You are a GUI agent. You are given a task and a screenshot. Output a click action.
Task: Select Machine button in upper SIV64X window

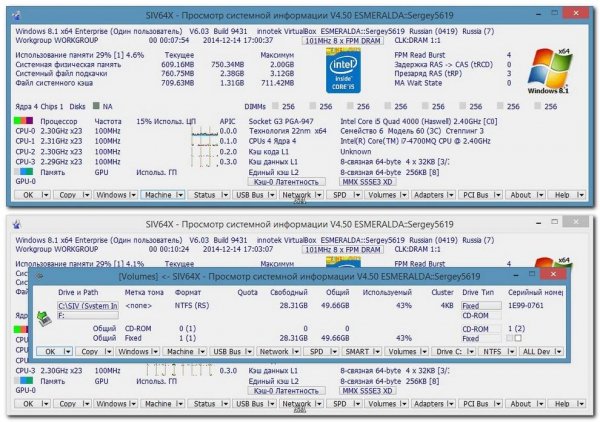[x=158, y=195]
